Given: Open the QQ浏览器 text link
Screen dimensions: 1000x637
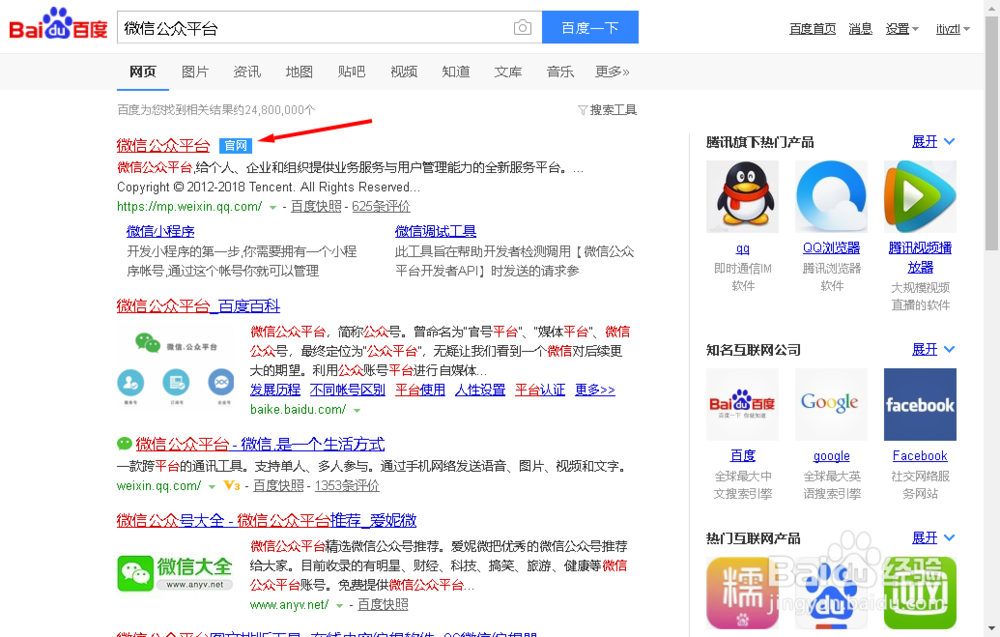Looking at the screenshot, I should 831,248.
